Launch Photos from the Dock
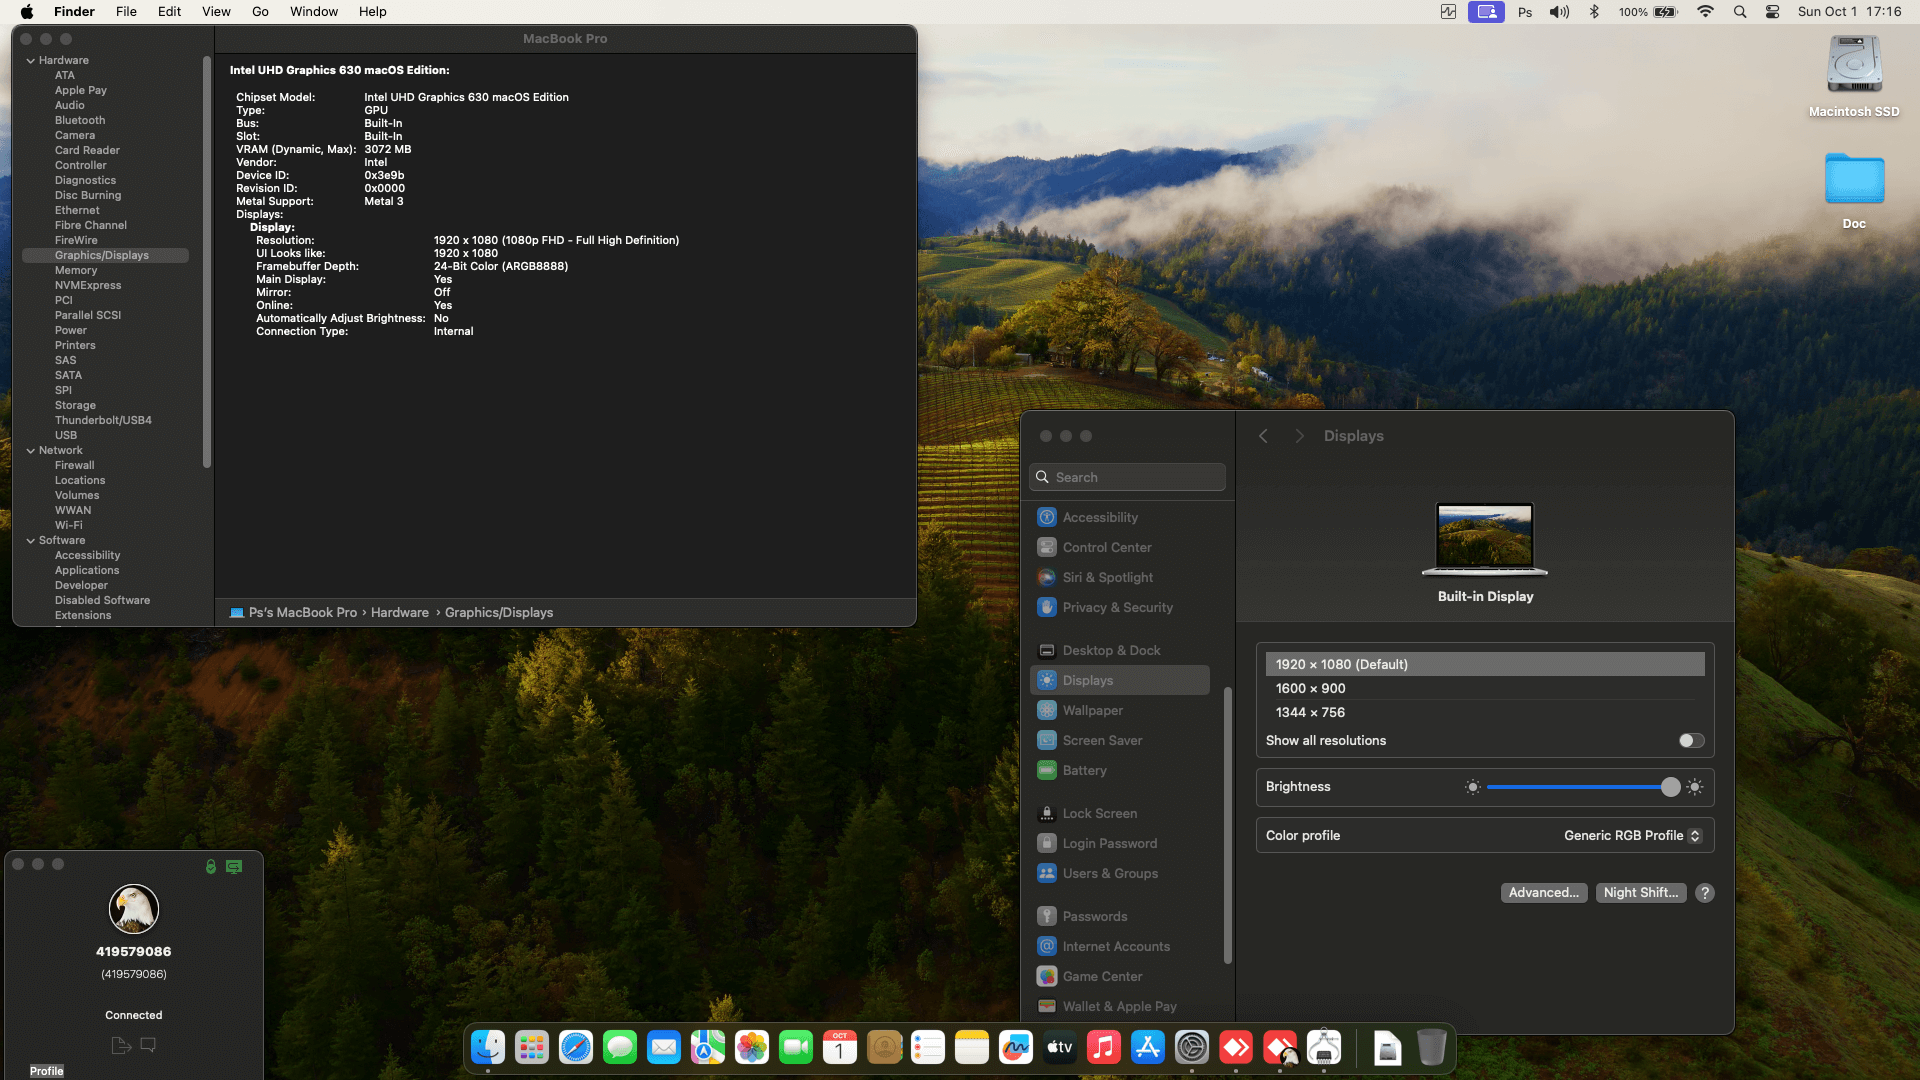1920x1080 pixels. 752,1047
